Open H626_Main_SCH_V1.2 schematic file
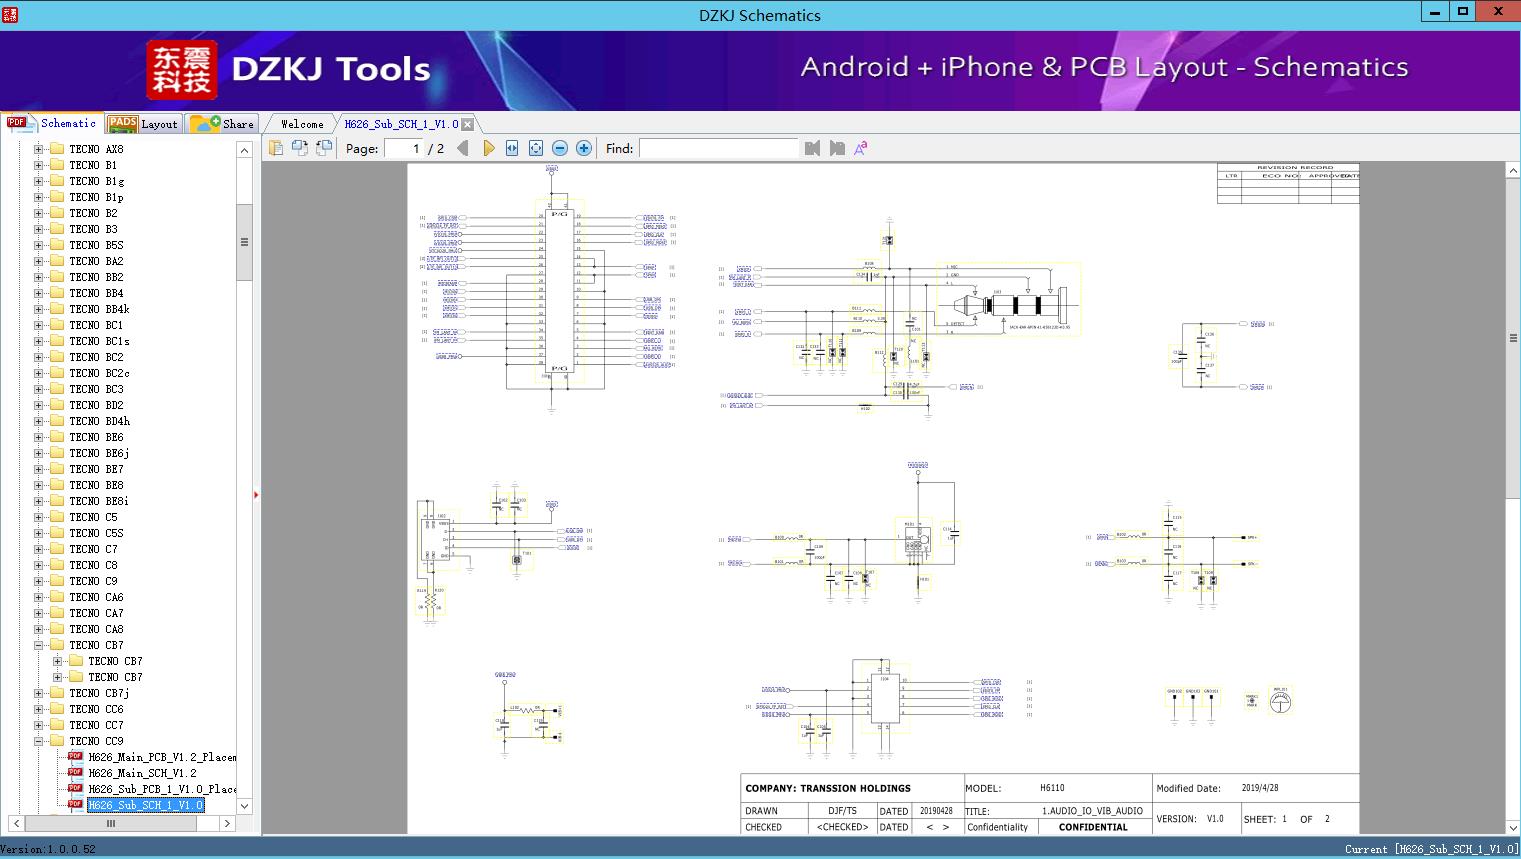 [x=142, y=773]
